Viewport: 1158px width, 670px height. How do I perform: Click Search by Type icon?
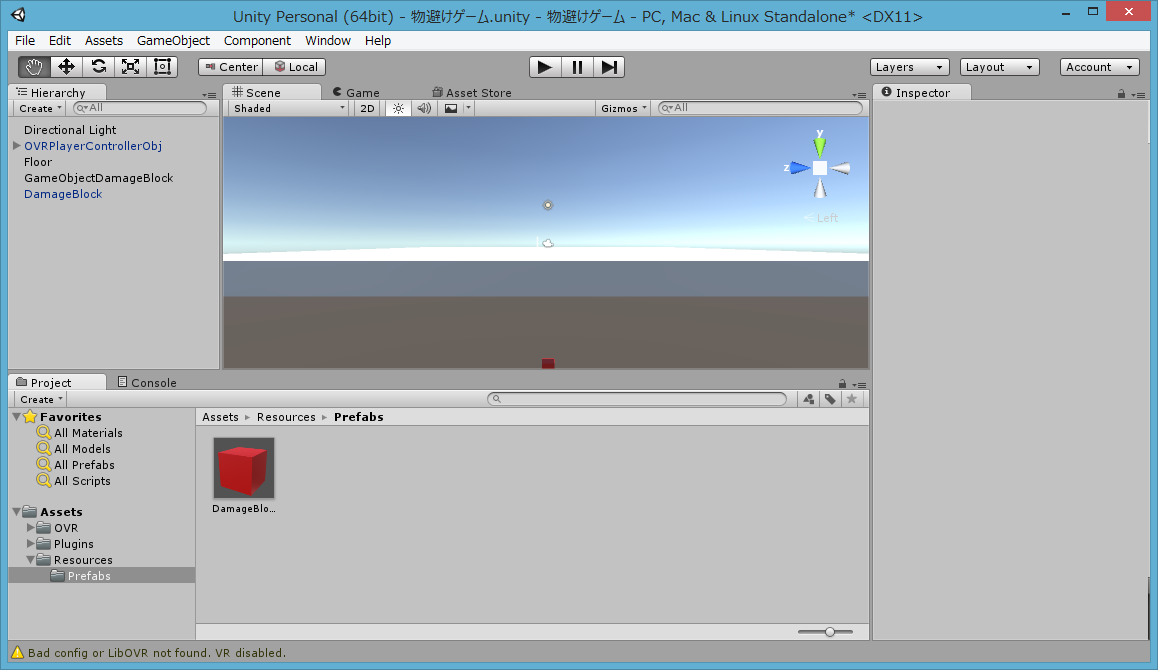click(x=809, y=399)
